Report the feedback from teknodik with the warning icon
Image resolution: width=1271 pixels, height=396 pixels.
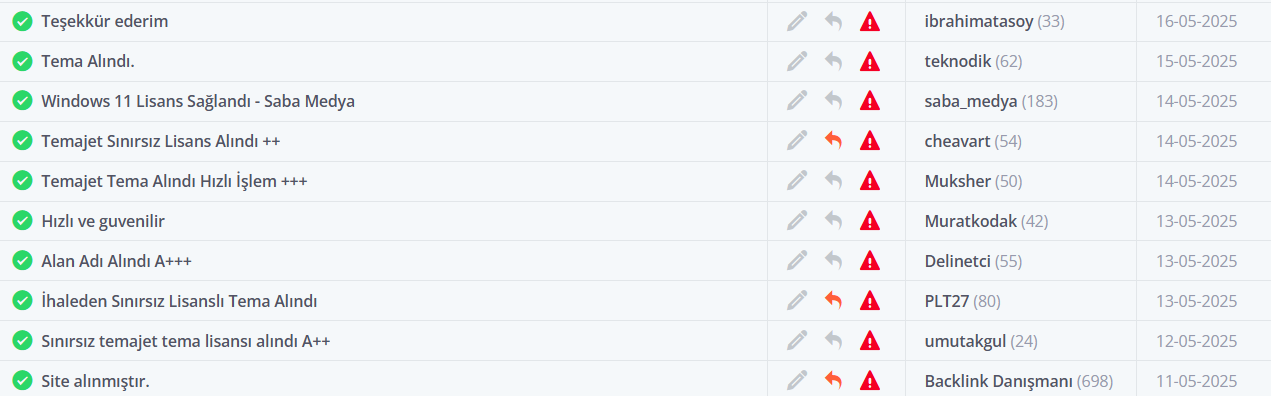tap(870, 61)
